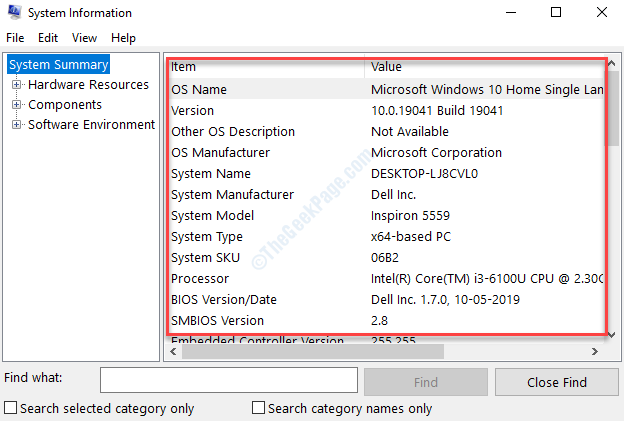Click the SMBIOS Version row label
The height and width of the screenshot is (421, 624).
coord(217,321)
